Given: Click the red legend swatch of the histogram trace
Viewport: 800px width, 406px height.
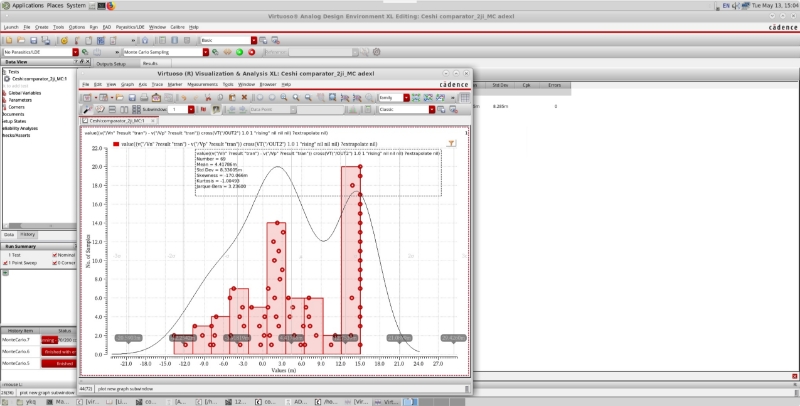Looking at the screenshot, I should click(x=116, y=144).
